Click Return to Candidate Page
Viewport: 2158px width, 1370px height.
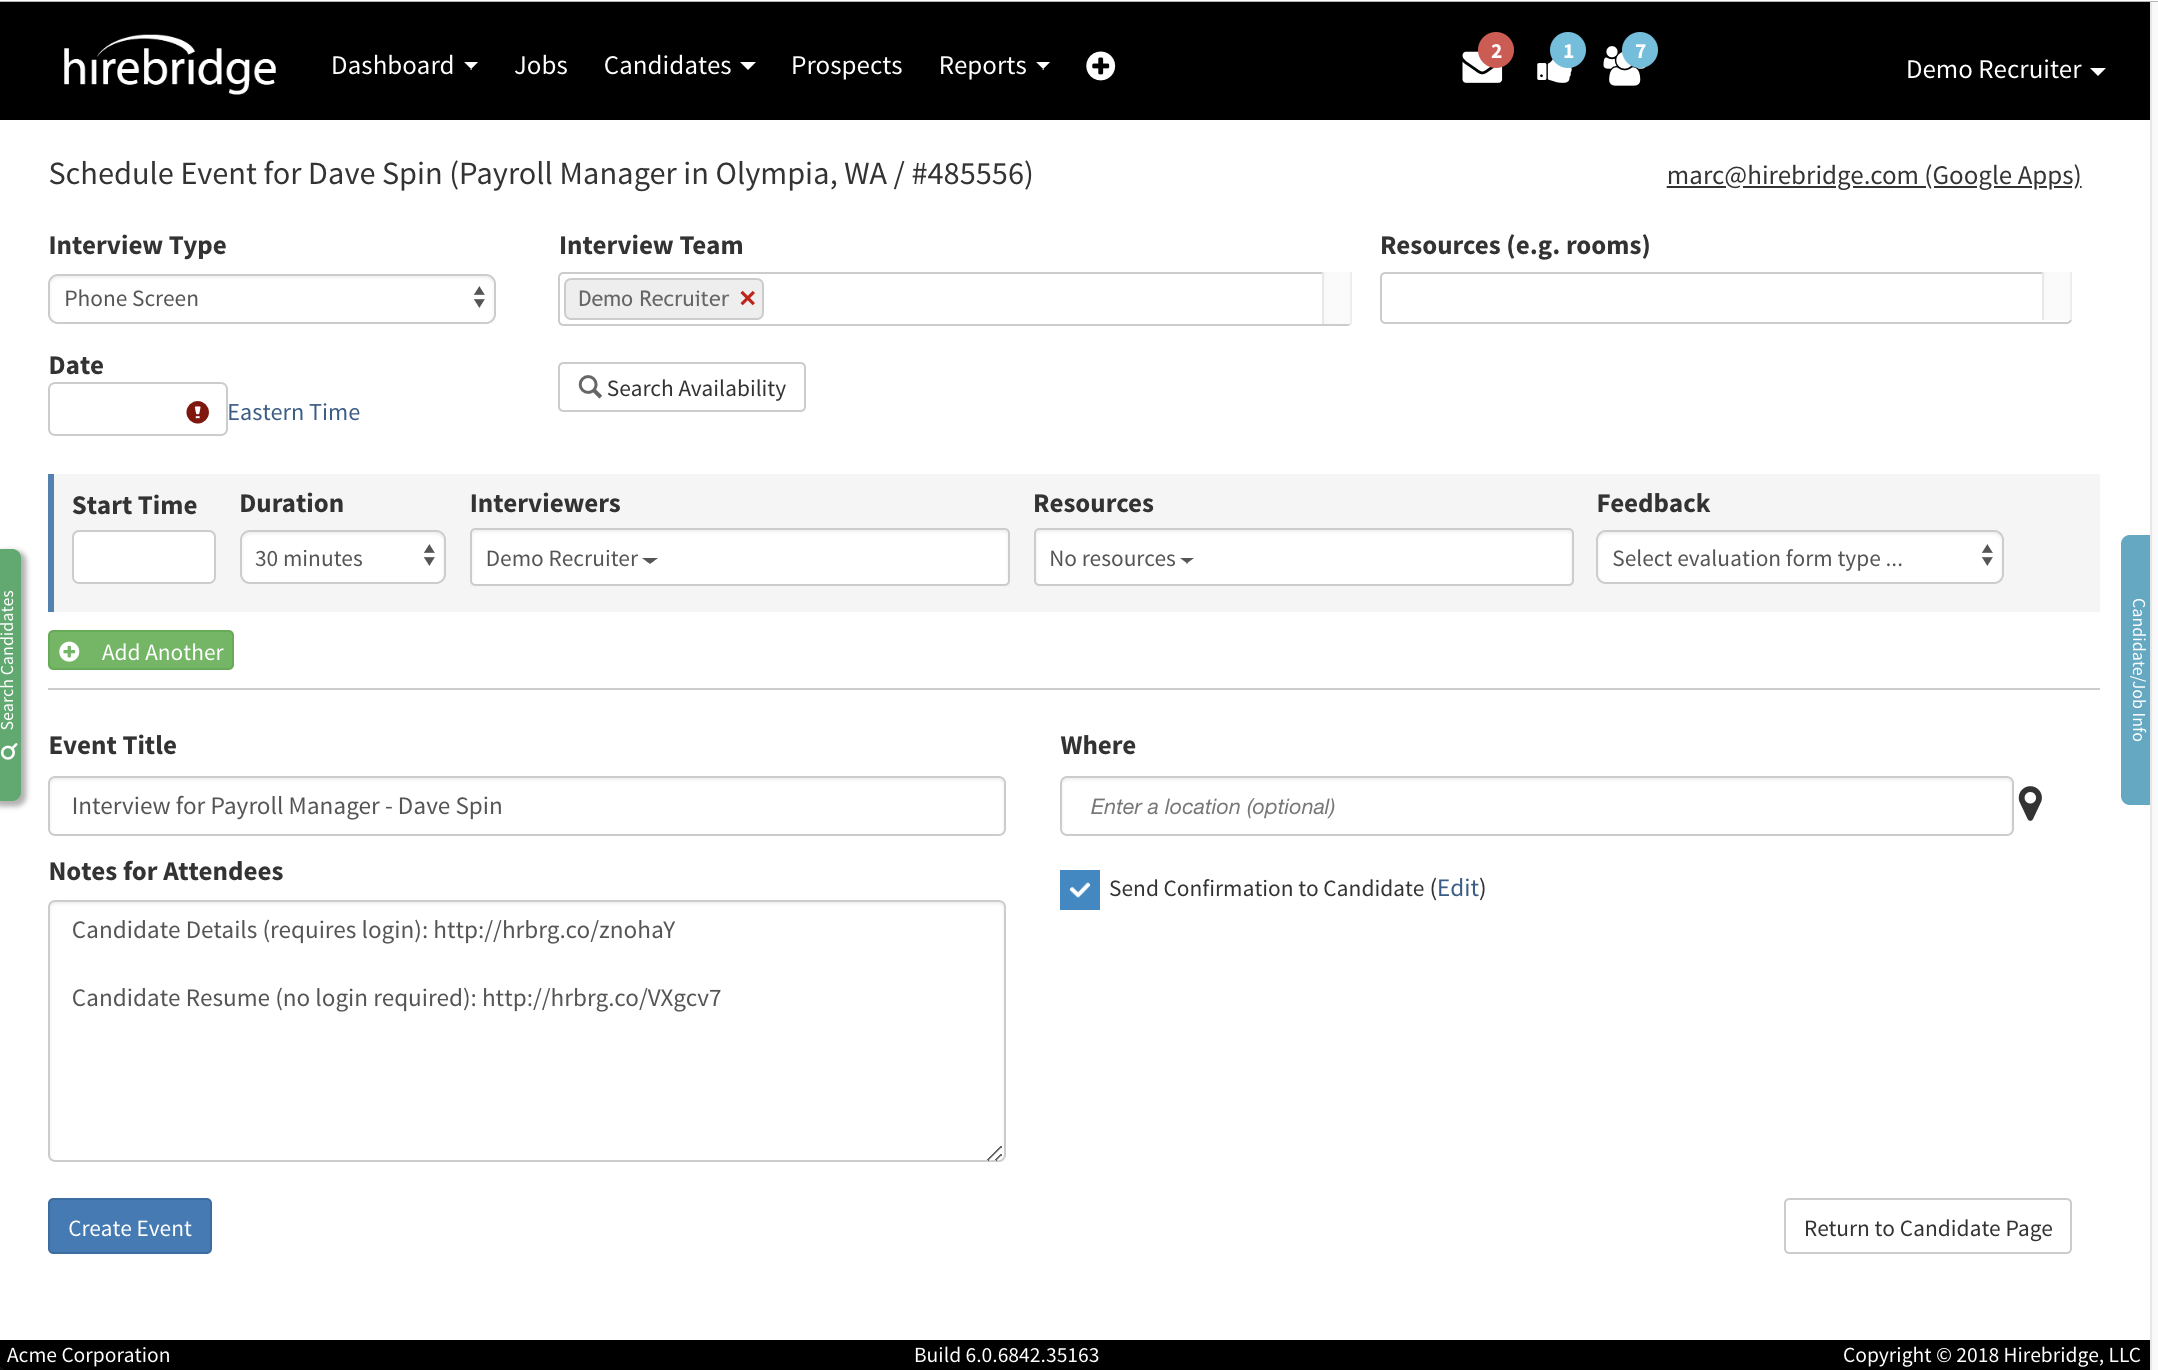(x=1927, y=1226)
